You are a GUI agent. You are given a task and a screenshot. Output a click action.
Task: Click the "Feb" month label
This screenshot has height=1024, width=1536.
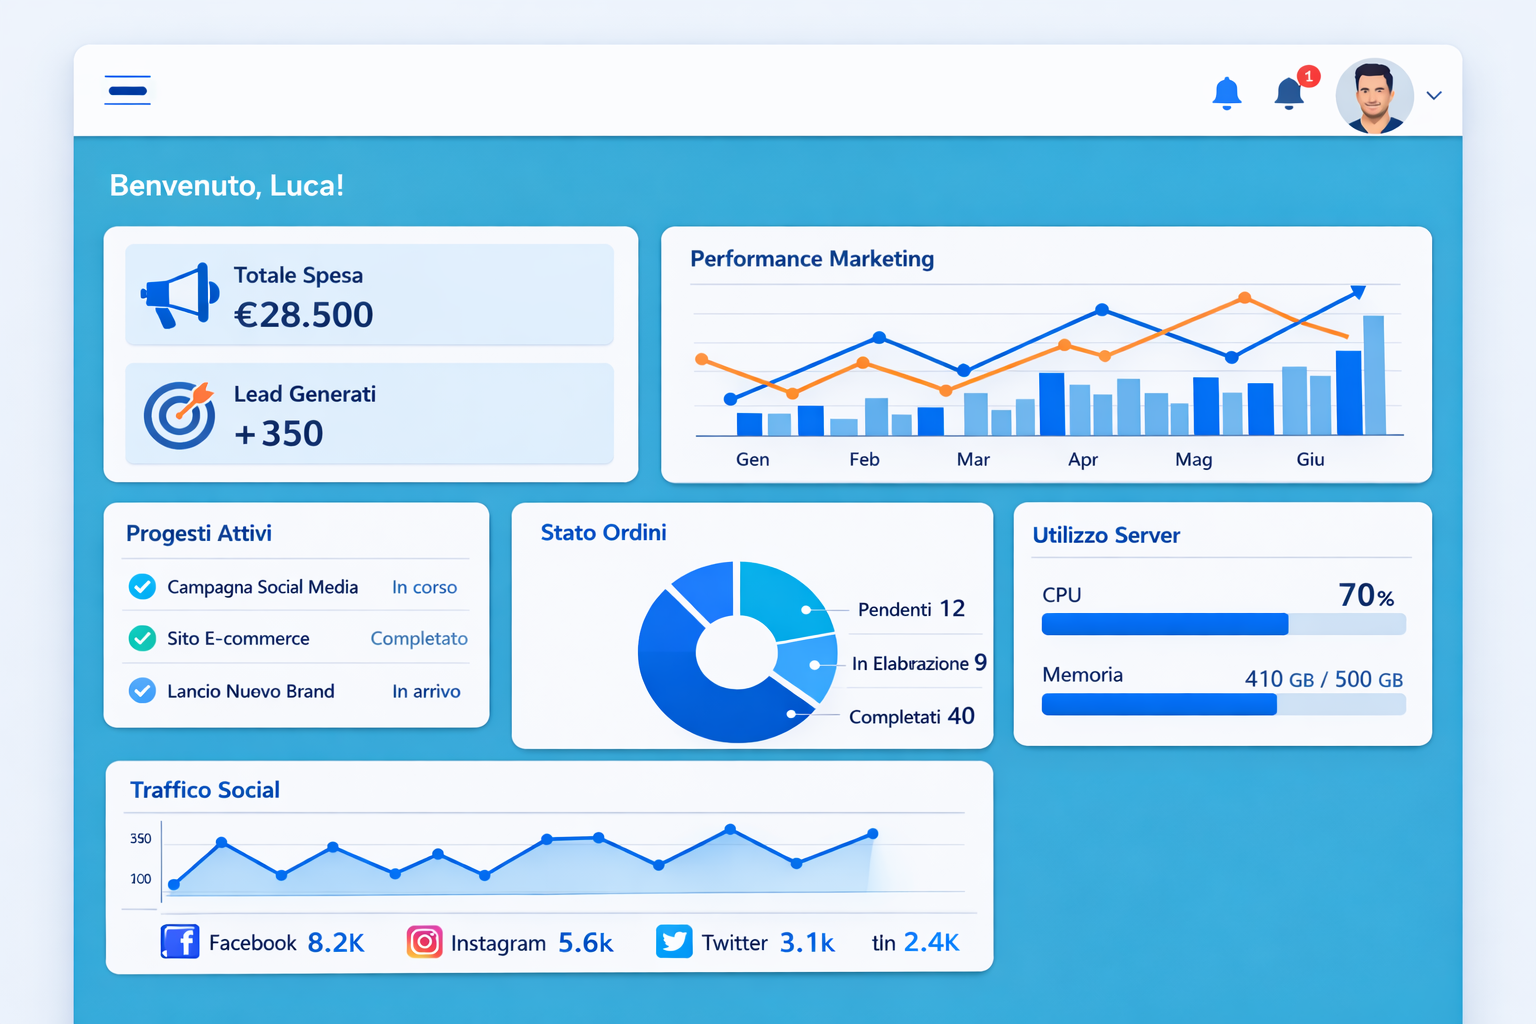click(x=865, y=459)
